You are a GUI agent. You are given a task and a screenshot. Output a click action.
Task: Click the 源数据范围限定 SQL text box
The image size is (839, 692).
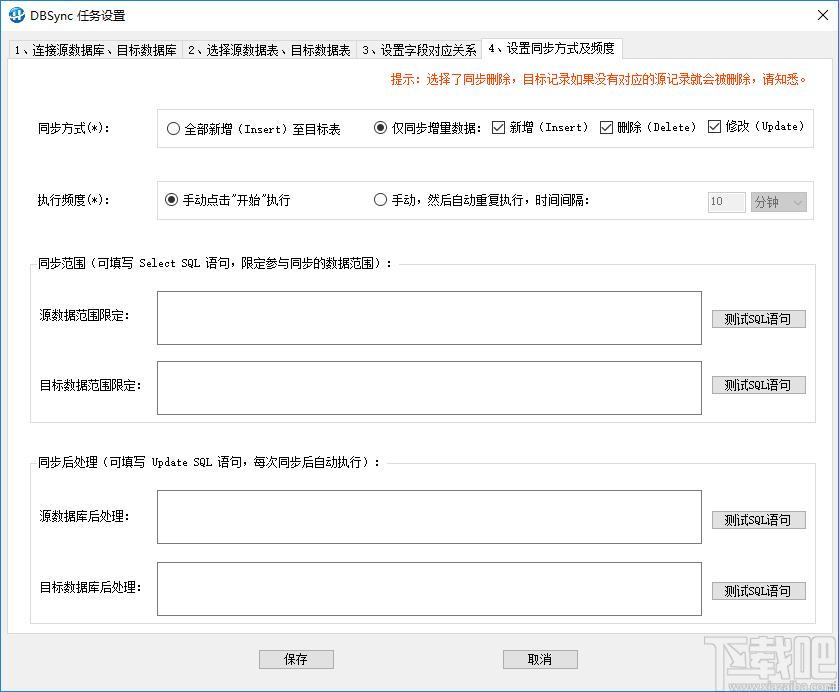(x=429, y=318)
